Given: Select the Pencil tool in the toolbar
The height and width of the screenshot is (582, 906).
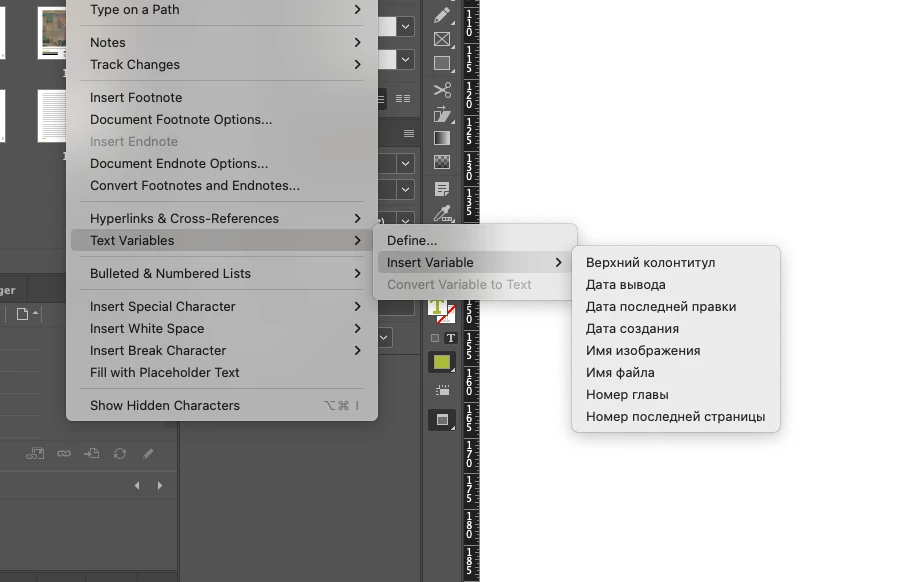Looking at the screenshot, I should (x=442, y=15).
